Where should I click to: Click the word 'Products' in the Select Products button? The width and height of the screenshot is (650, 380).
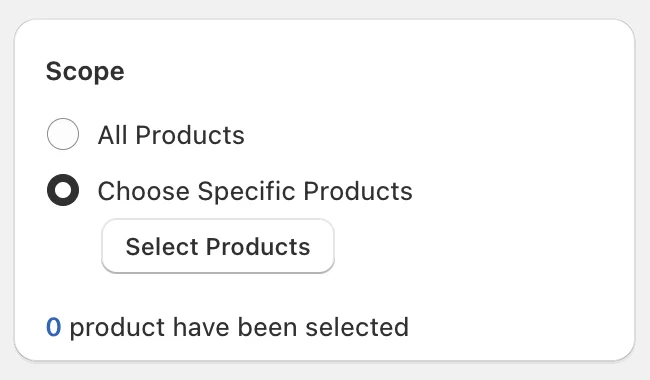tap(258, 247)
